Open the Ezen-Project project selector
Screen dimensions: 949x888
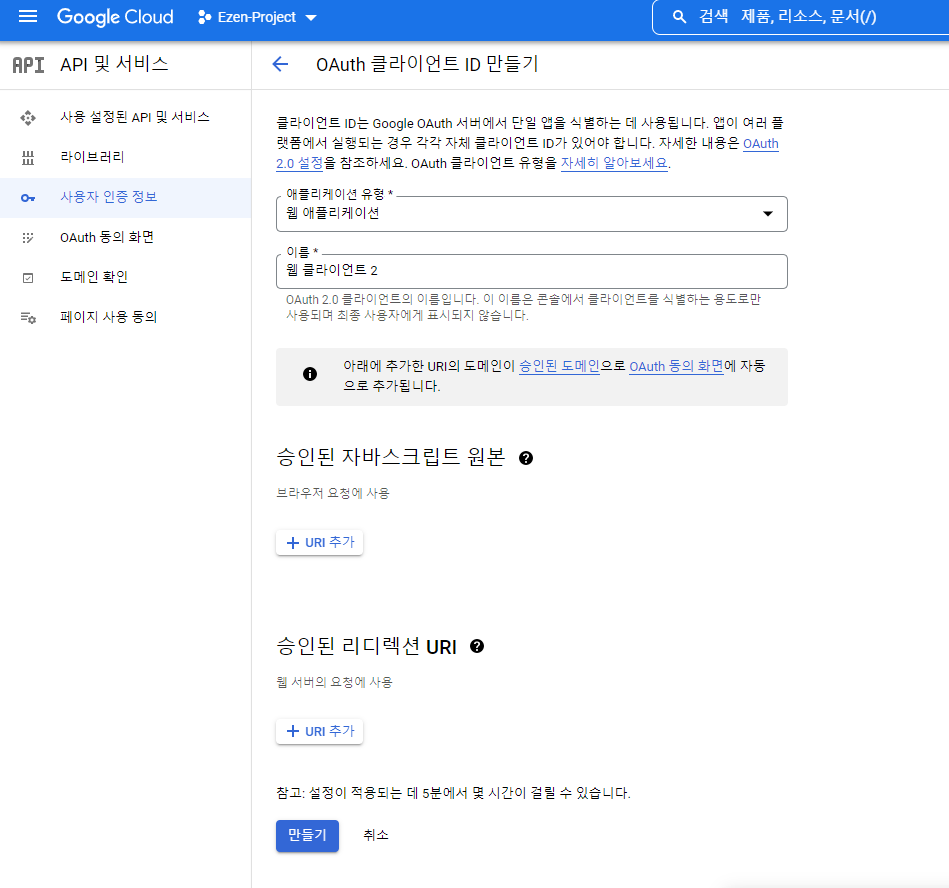(257, 18)
